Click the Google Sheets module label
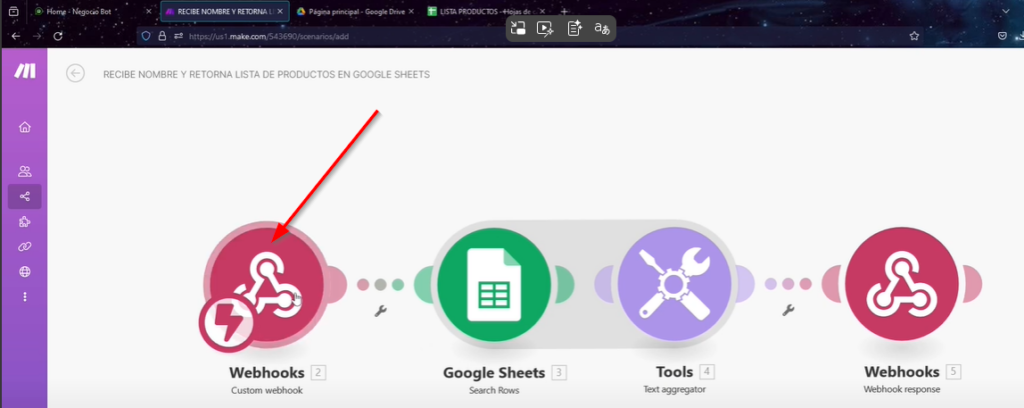The width and height of the screenshot is (1024, 408). [x=494, y=373]
